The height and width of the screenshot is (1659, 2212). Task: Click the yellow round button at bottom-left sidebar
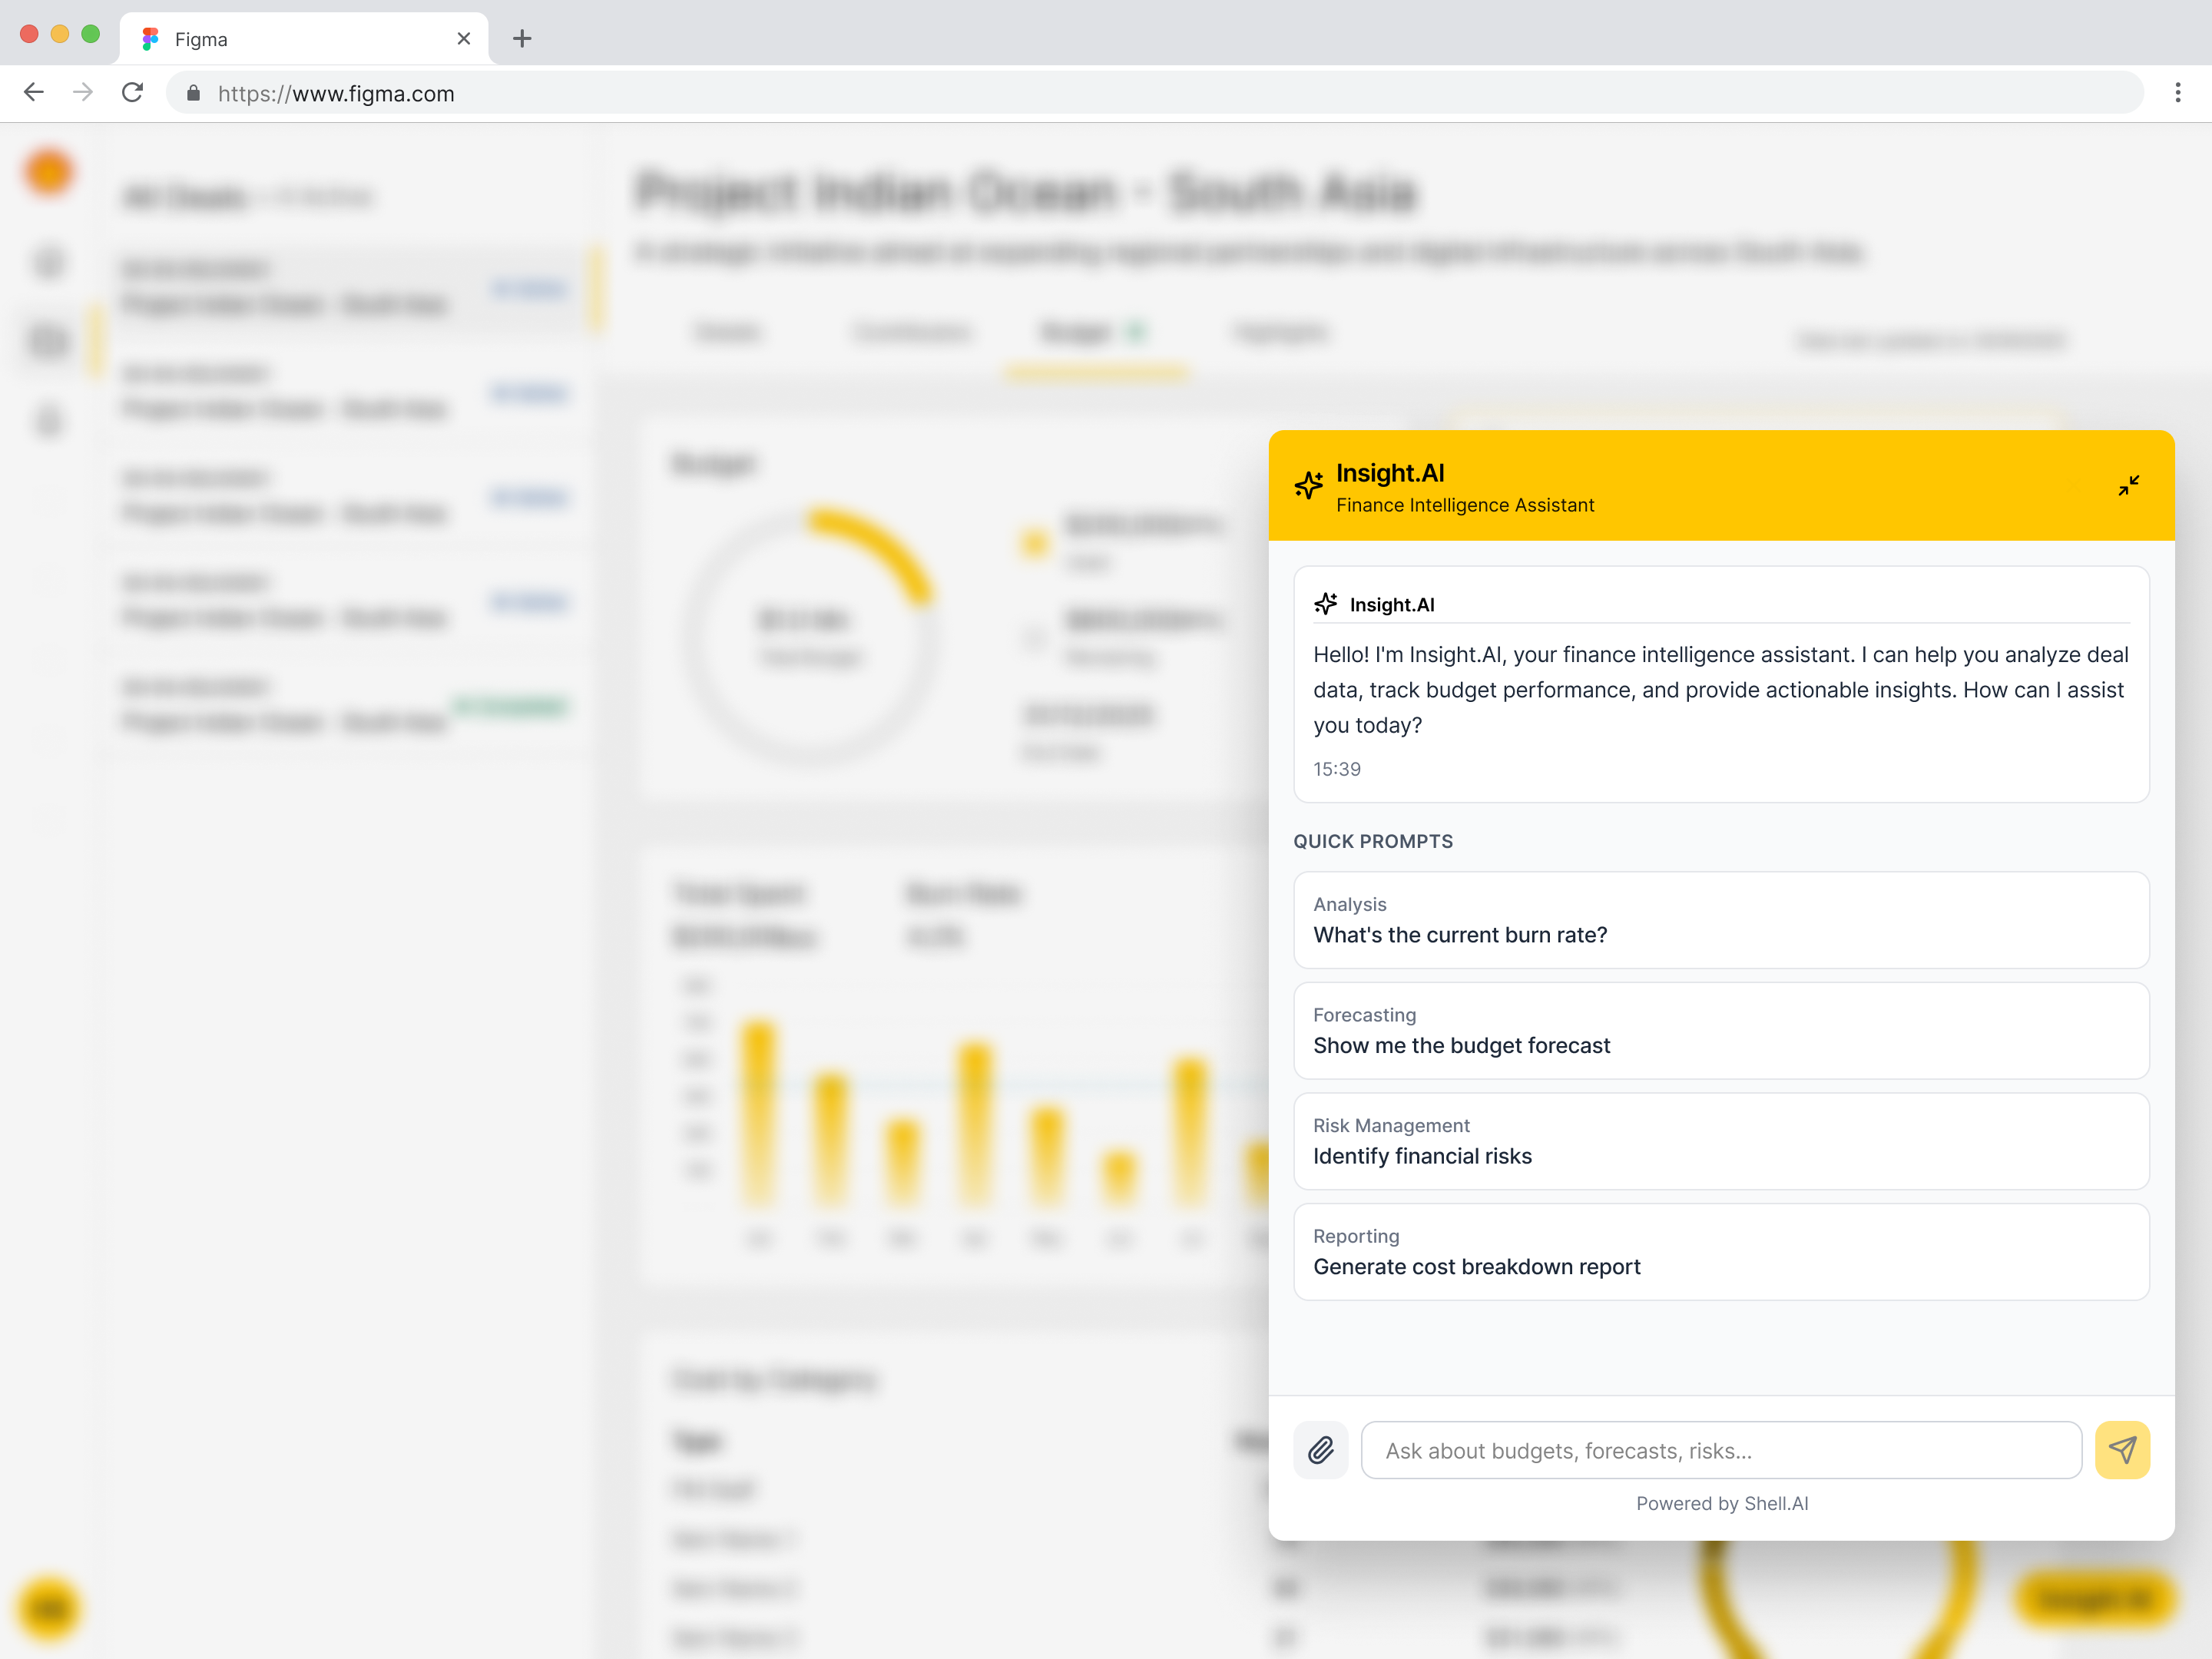[49, 1608]
